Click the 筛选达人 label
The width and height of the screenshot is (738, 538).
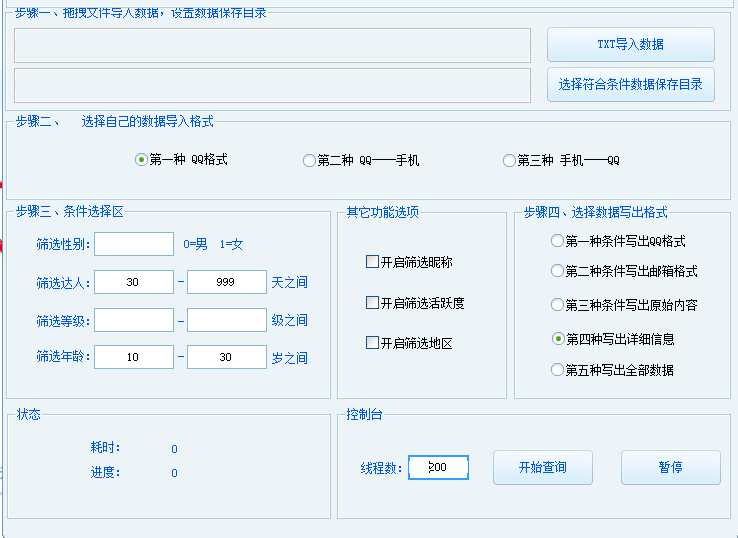[63, 283]
